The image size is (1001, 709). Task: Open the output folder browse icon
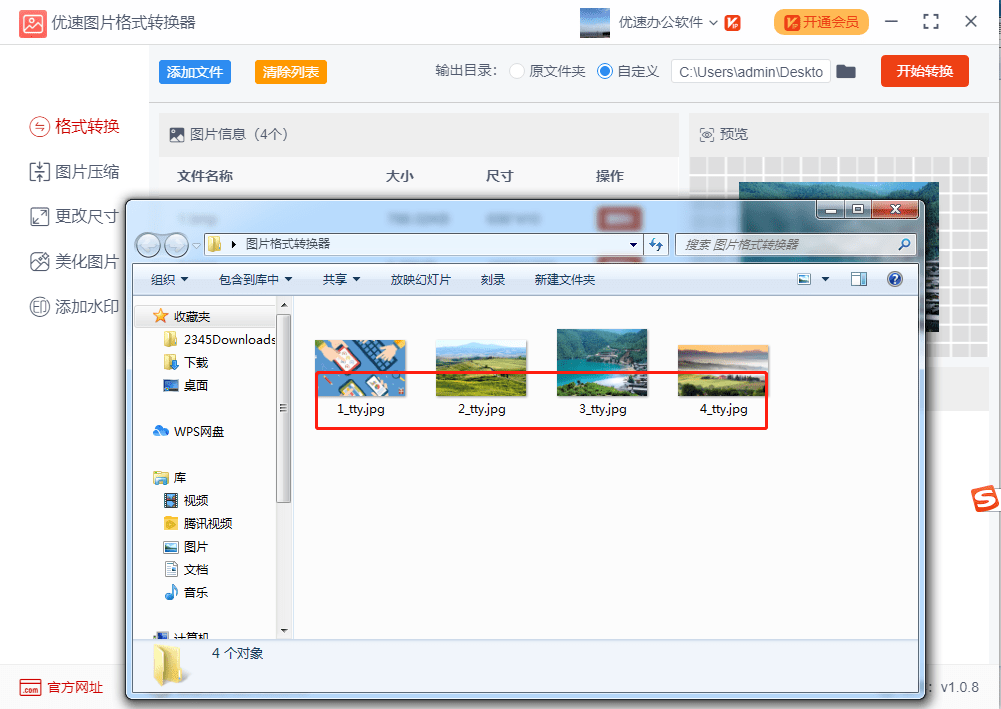point(846,71)
